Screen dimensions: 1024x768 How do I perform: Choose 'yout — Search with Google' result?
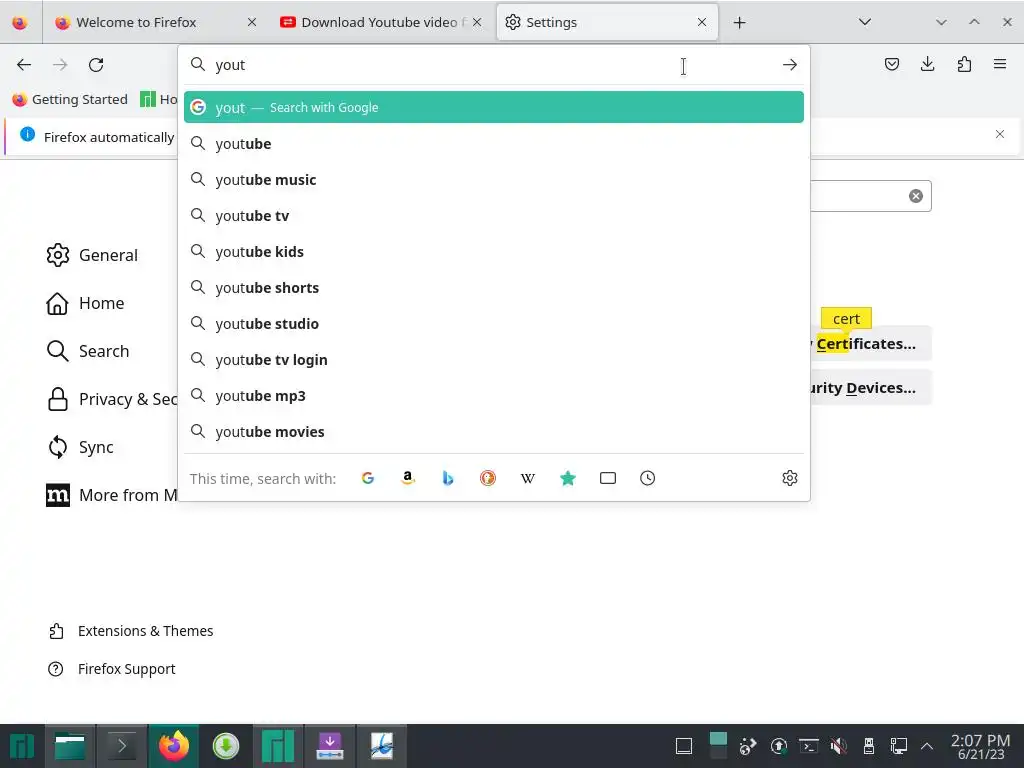click(494, 107)
